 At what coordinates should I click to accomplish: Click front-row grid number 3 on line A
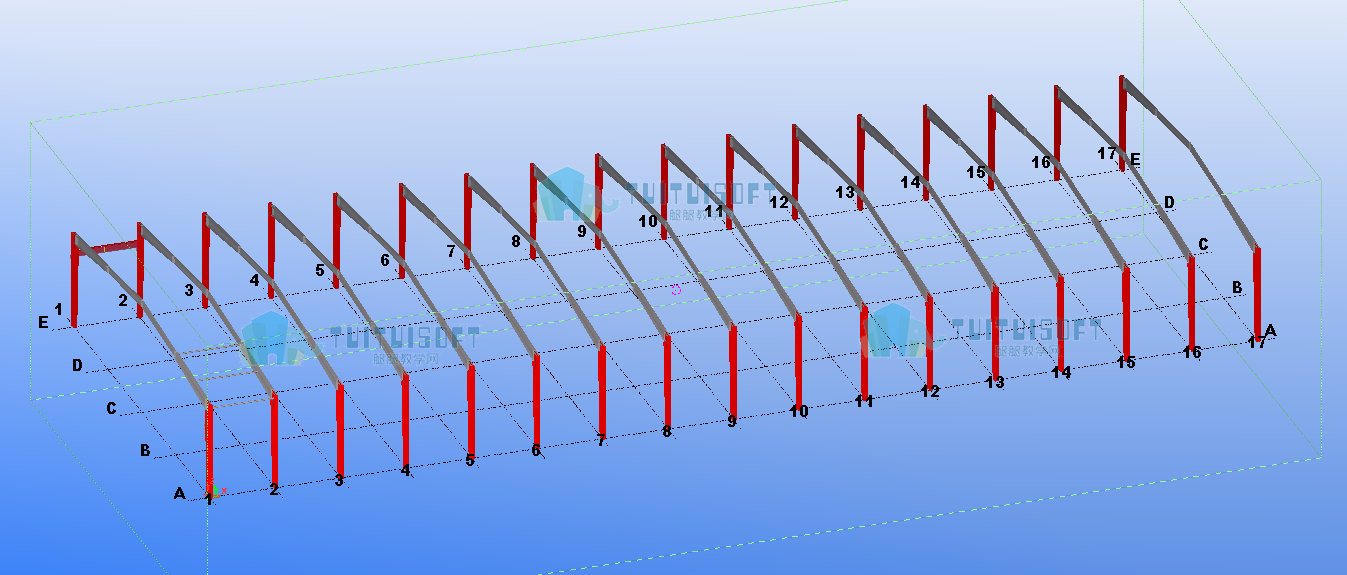click(x=339, y=480)
